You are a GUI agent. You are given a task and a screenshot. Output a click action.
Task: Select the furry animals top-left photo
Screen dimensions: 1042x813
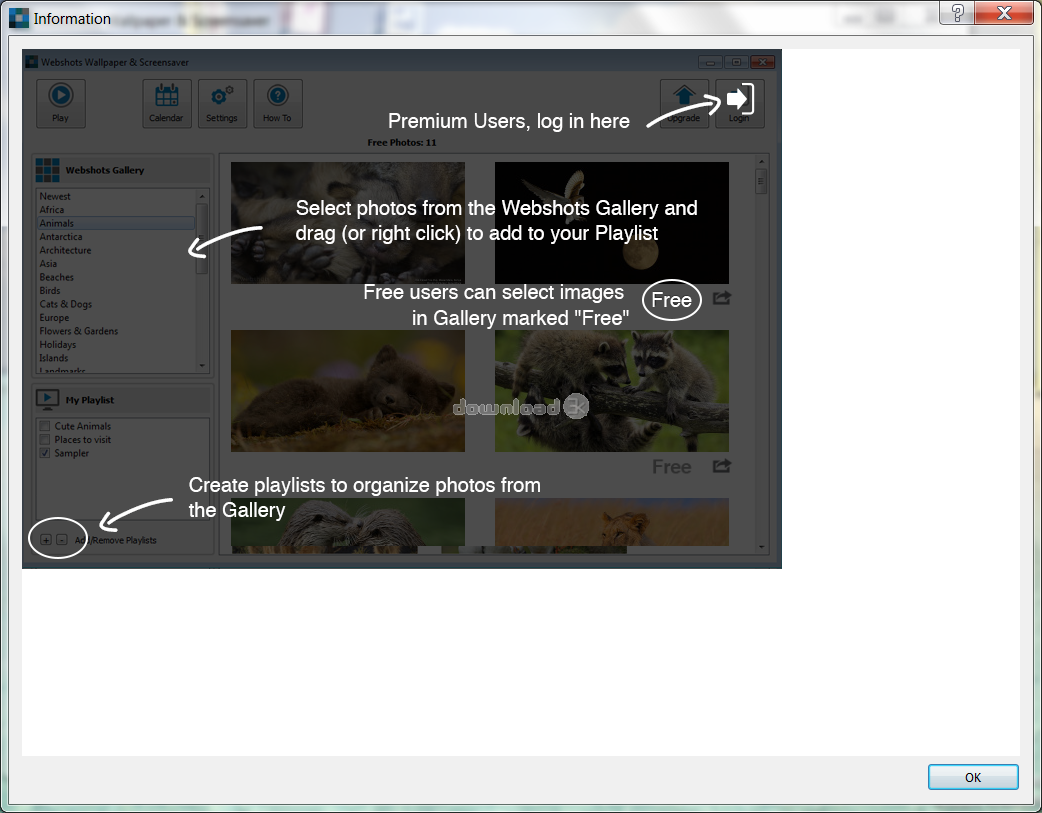point(348,223)
